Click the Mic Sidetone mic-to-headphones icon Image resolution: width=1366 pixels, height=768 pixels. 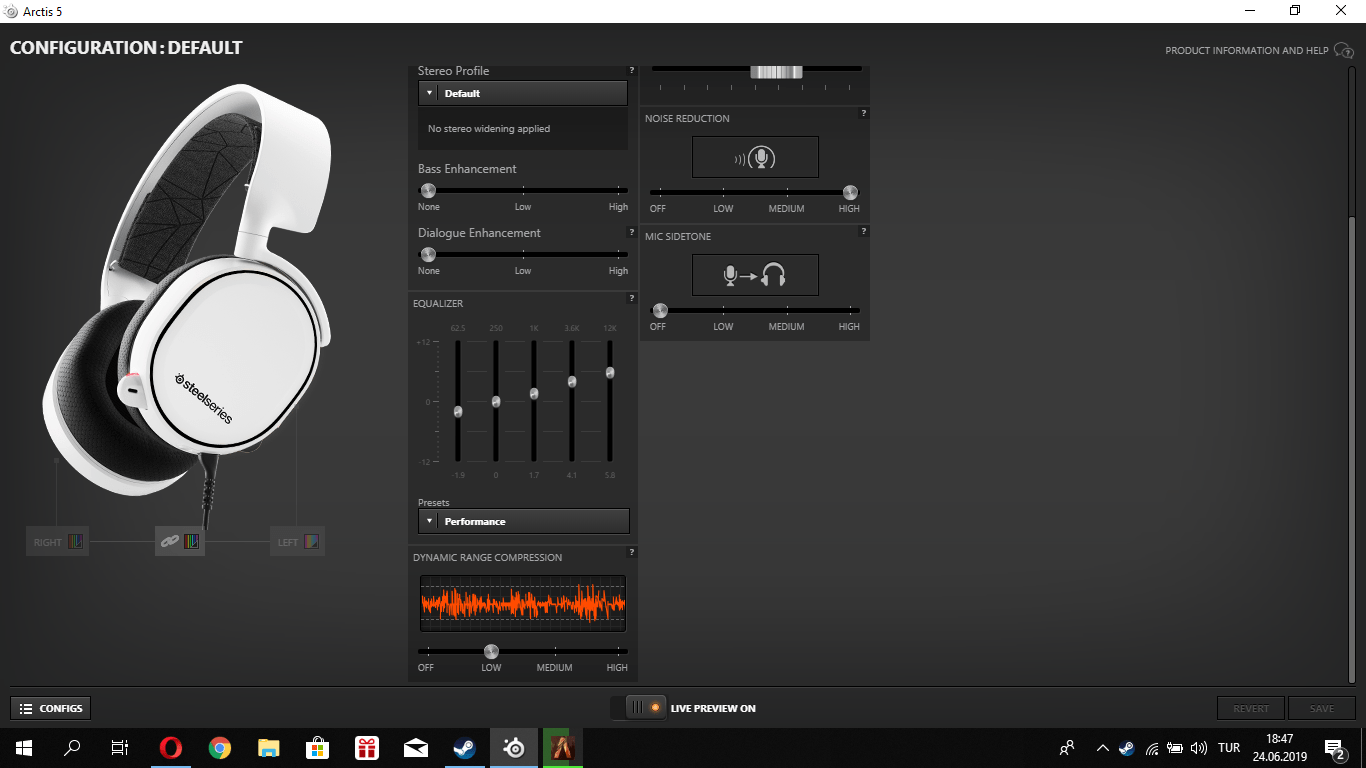(755, 275)
